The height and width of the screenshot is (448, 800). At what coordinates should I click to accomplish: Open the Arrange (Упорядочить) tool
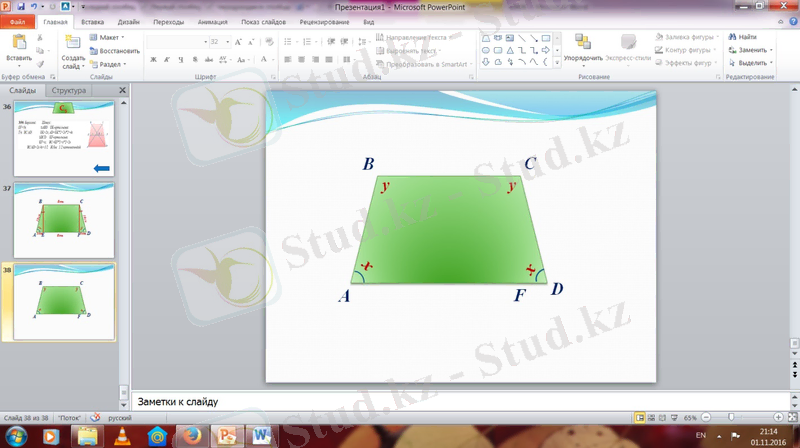coord(582,44)
